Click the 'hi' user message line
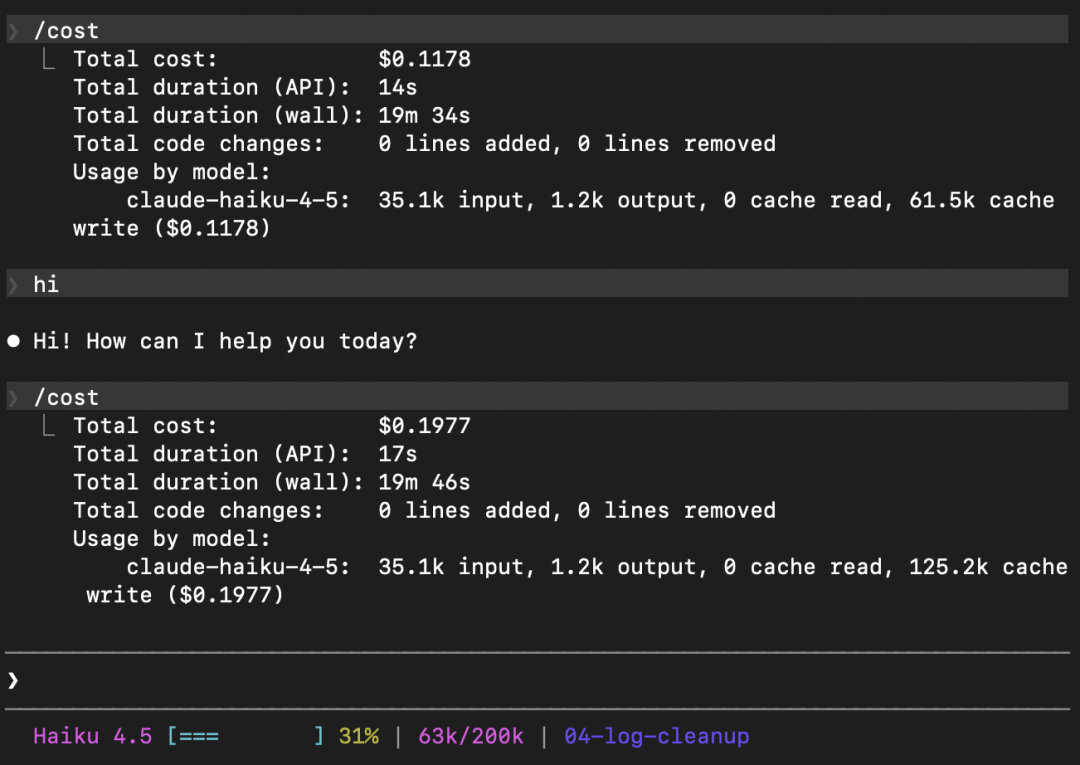 tap(537, 284)
